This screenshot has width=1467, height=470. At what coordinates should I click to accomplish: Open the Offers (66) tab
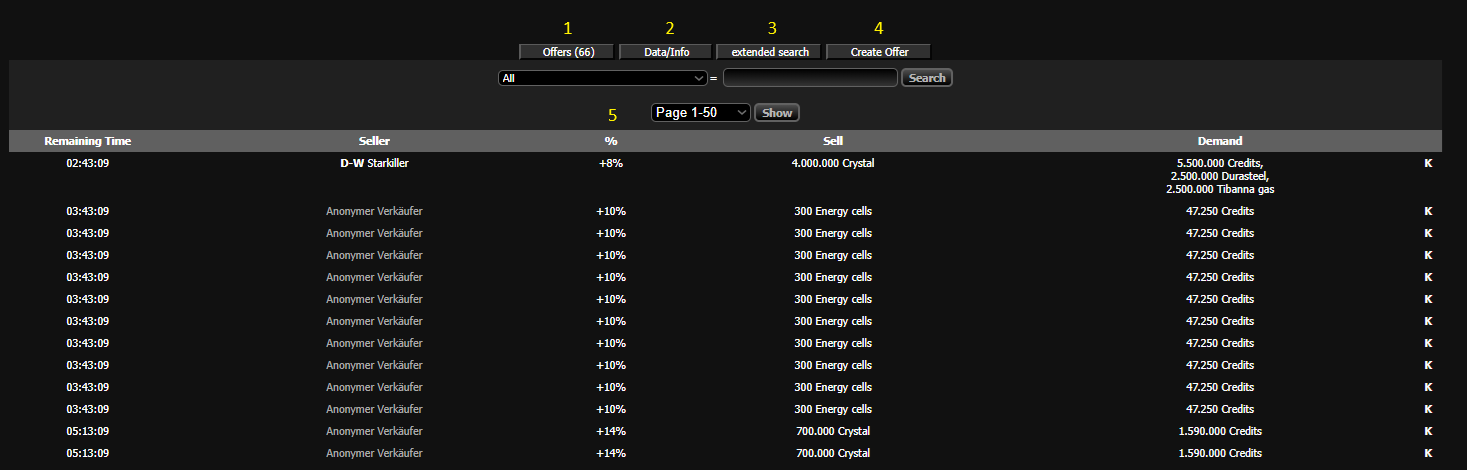tap(567, 52)
